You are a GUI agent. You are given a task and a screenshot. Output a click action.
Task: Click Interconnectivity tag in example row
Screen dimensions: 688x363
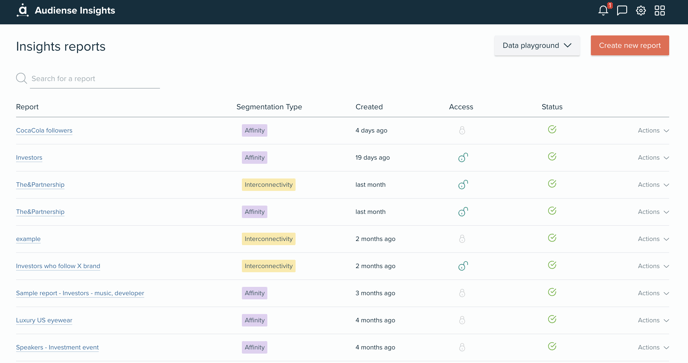tap(269, 239)
